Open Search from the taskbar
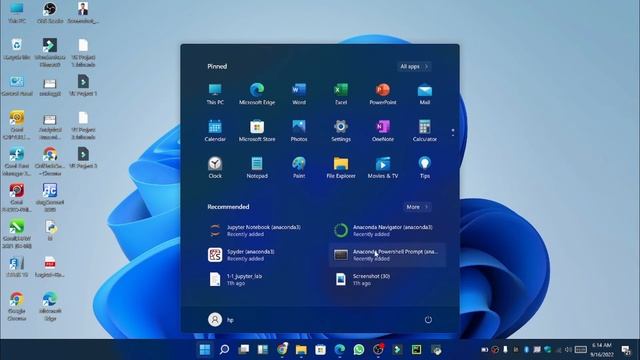 (224, 349)
